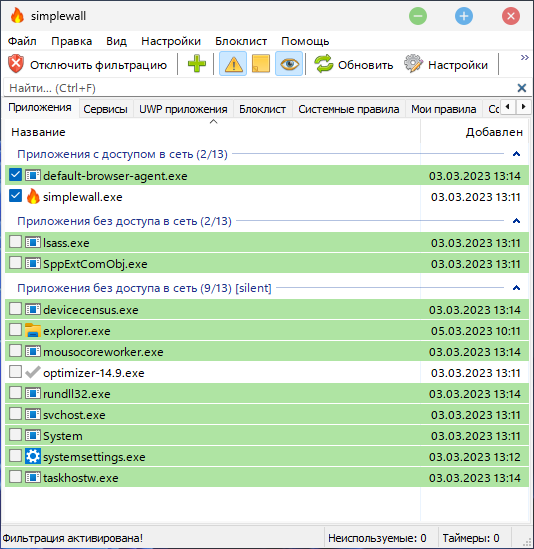Viewport: 534px width, 549px height.
Task: Toggle the yellow warning notifications icon
Action: [x=233, y=64]
